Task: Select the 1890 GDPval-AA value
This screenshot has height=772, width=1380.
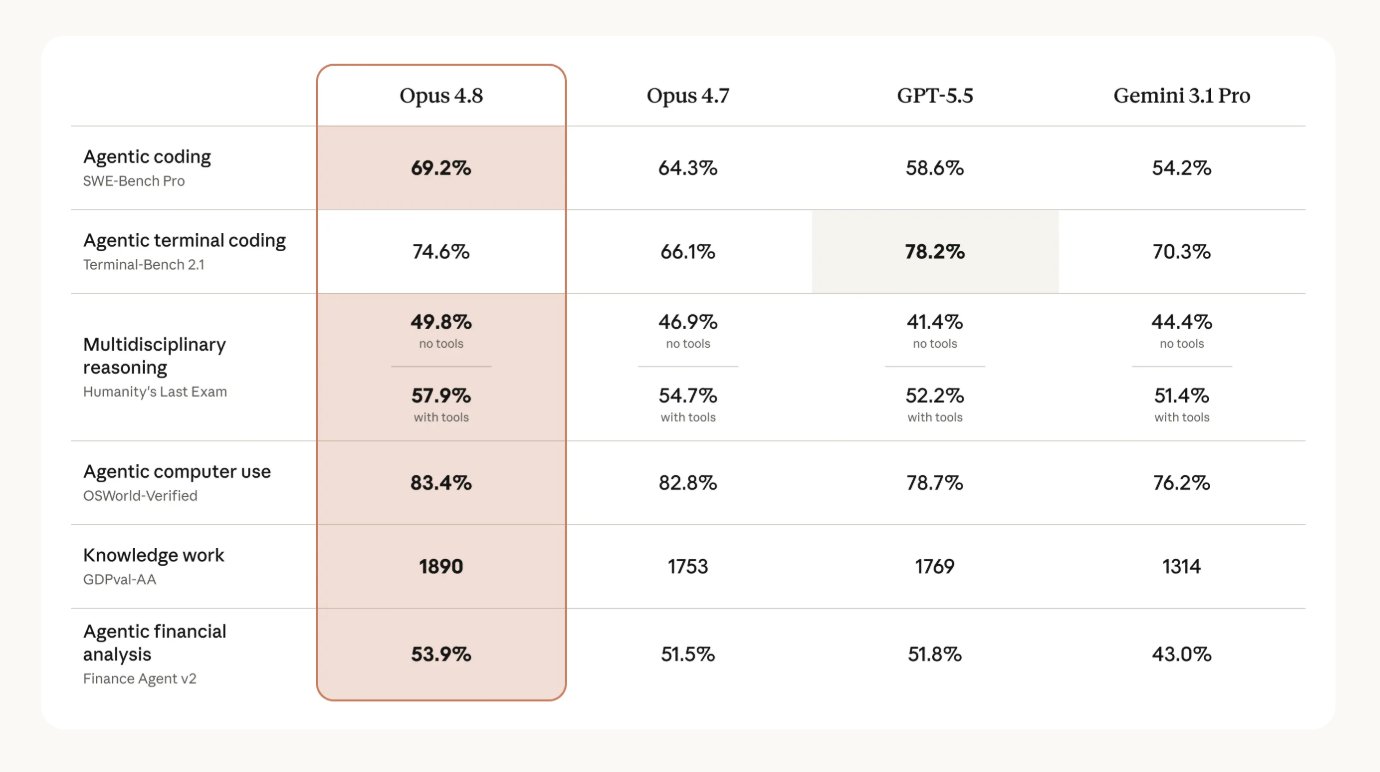Action: 441,567
